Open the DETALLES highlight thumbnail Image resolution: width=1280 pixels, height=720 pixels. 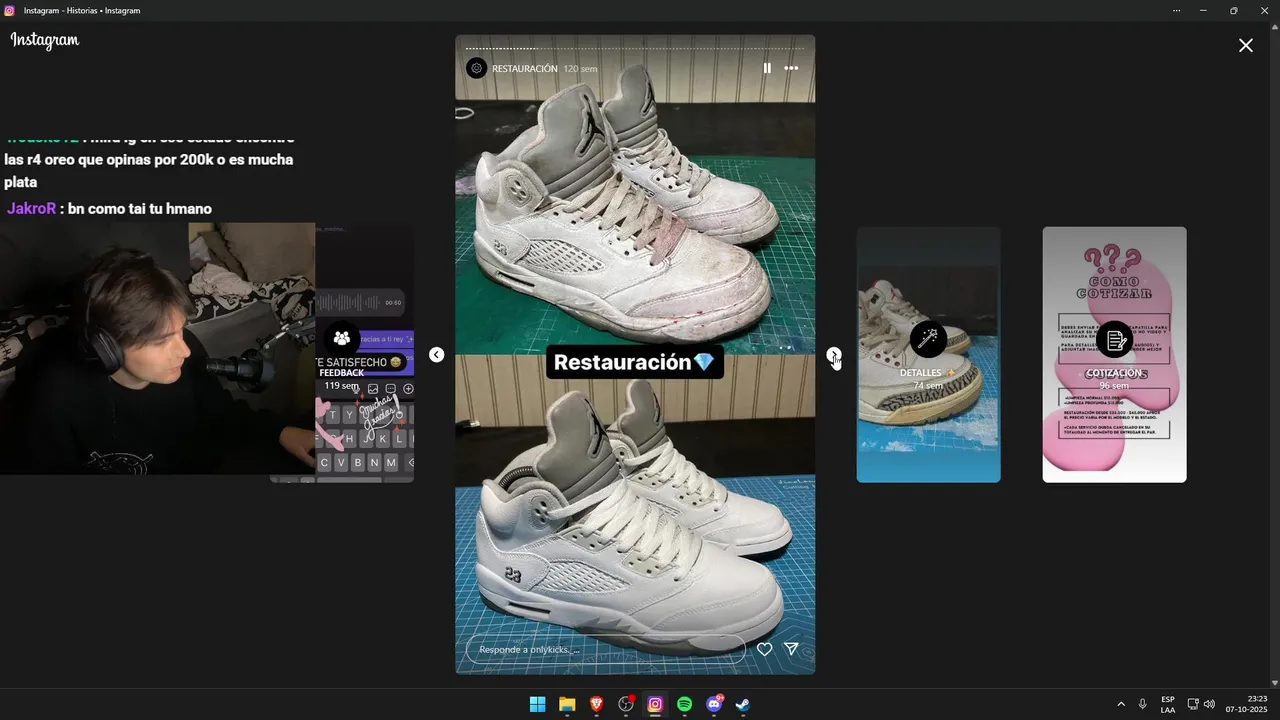pyautogui.click(x=928, y=355)
